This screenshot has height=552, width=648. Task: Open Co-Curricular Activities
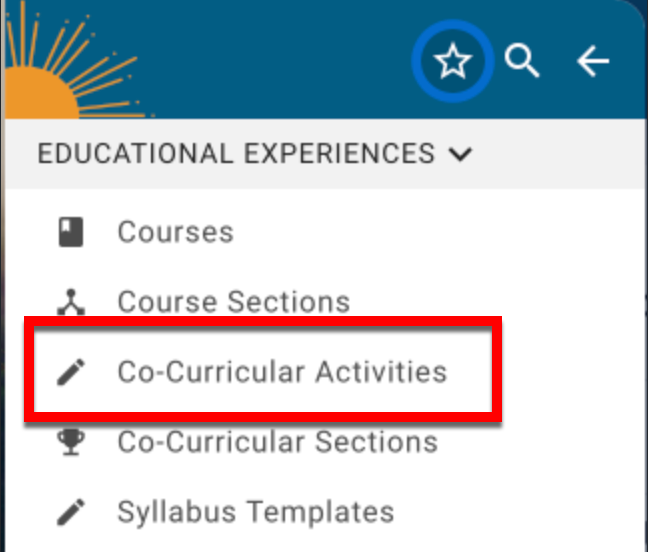click(282, 373)
